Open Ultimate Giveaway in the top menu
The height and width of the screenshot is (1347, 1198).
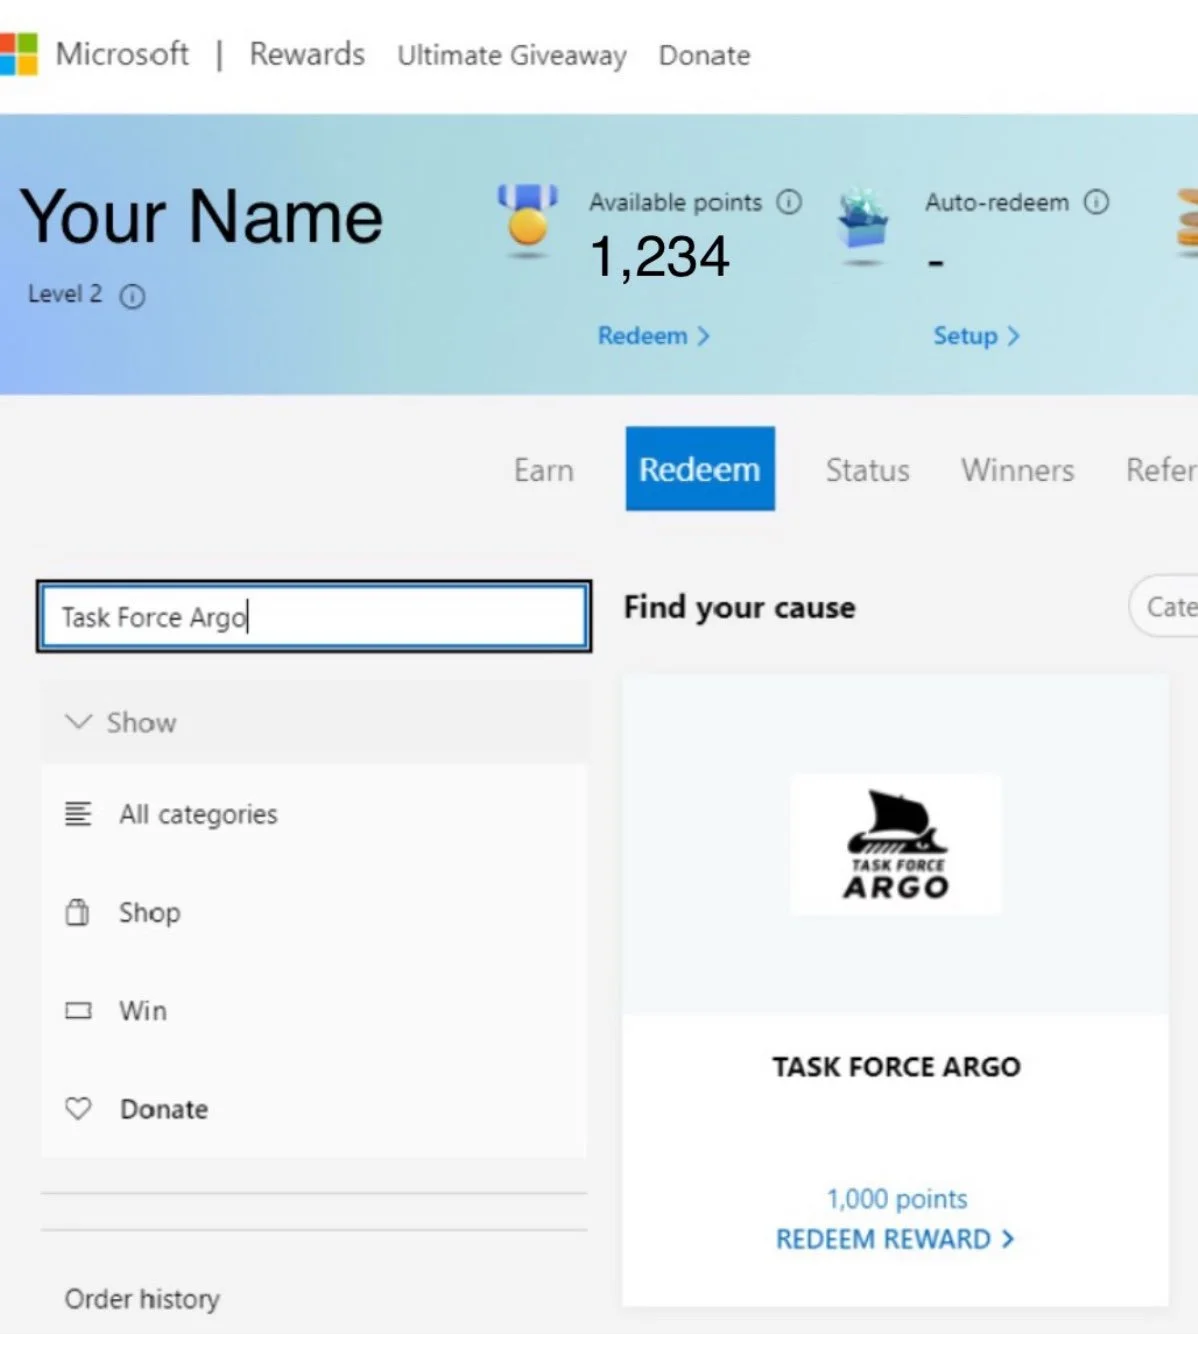coord(512,55)
